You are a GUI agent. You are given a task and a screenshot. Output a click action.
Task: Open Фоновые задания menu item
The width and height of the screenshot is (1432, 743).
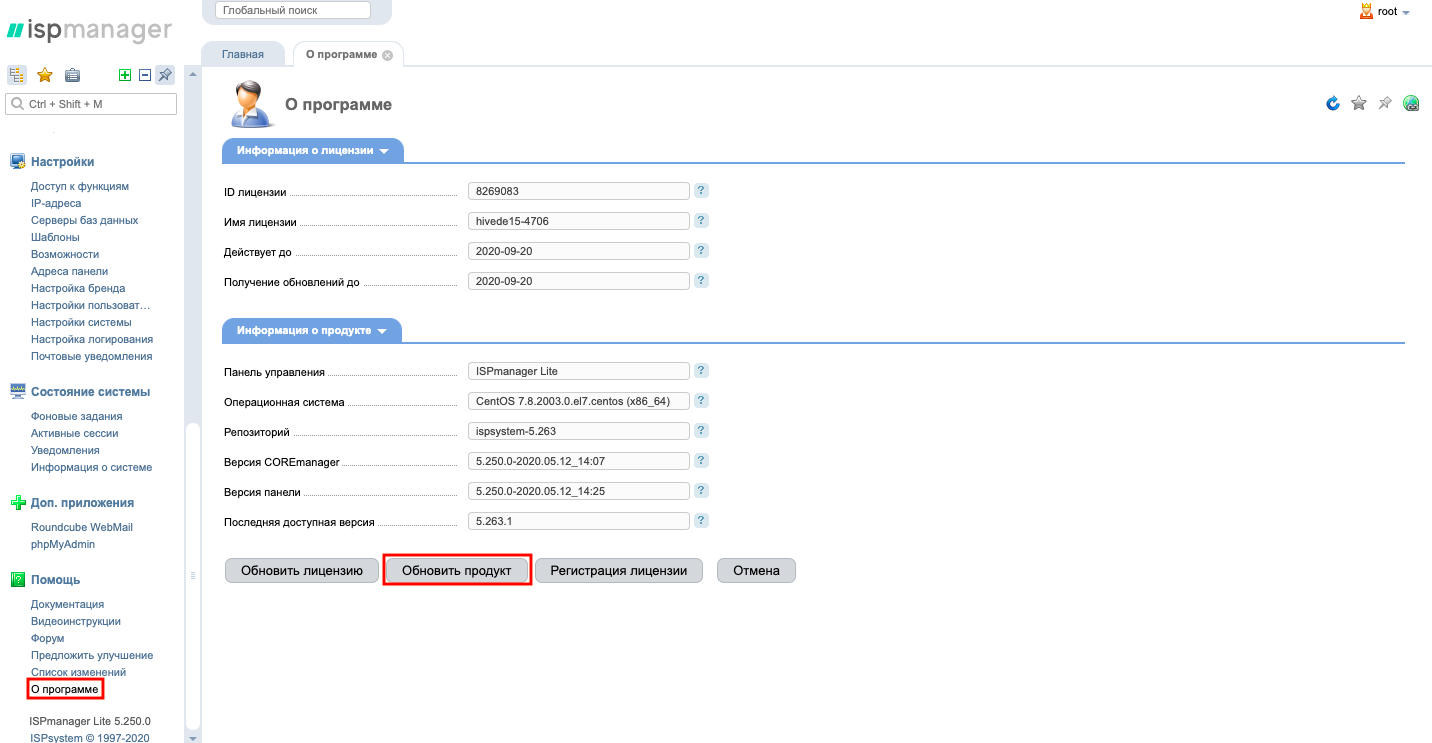pyautogui.click(x=77, y=416)
